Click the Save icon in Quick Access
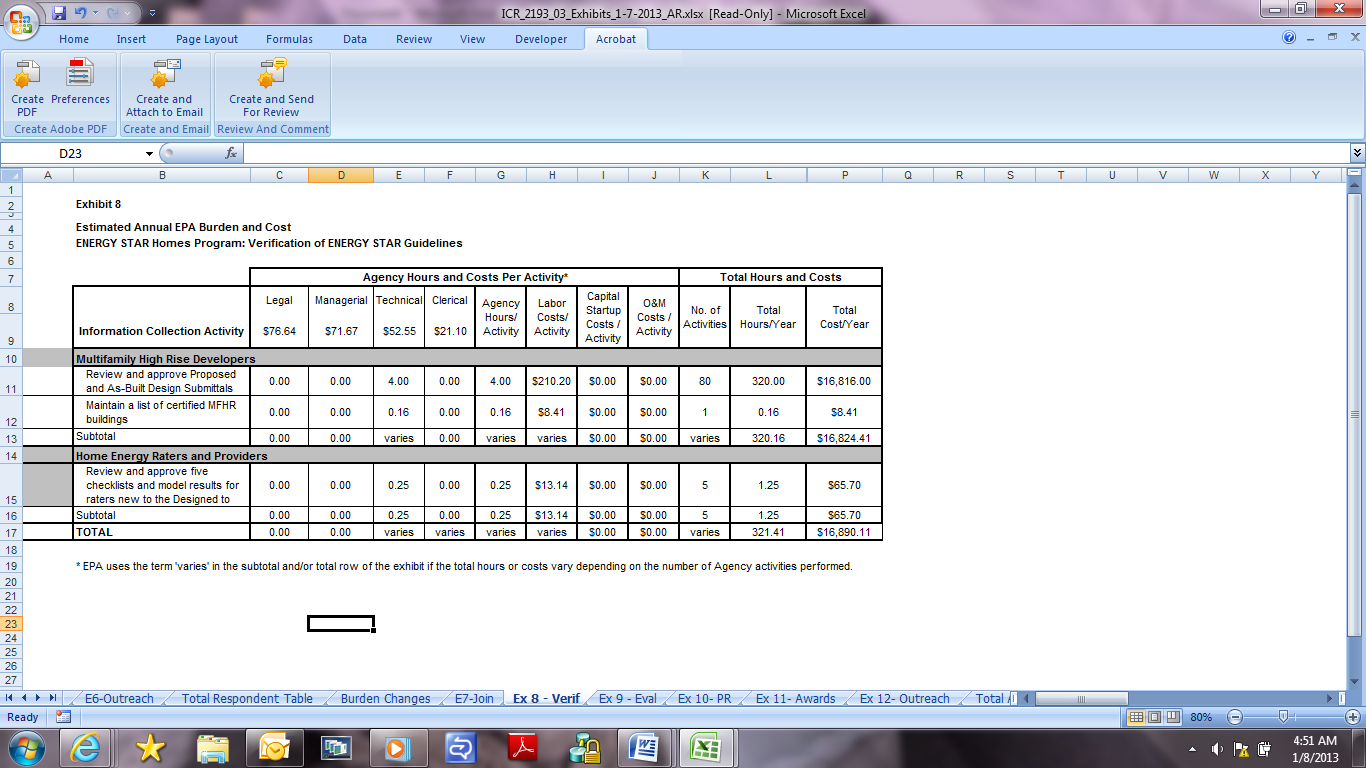The width and height of the screenshot is (1366, 768). click(58, 14)
